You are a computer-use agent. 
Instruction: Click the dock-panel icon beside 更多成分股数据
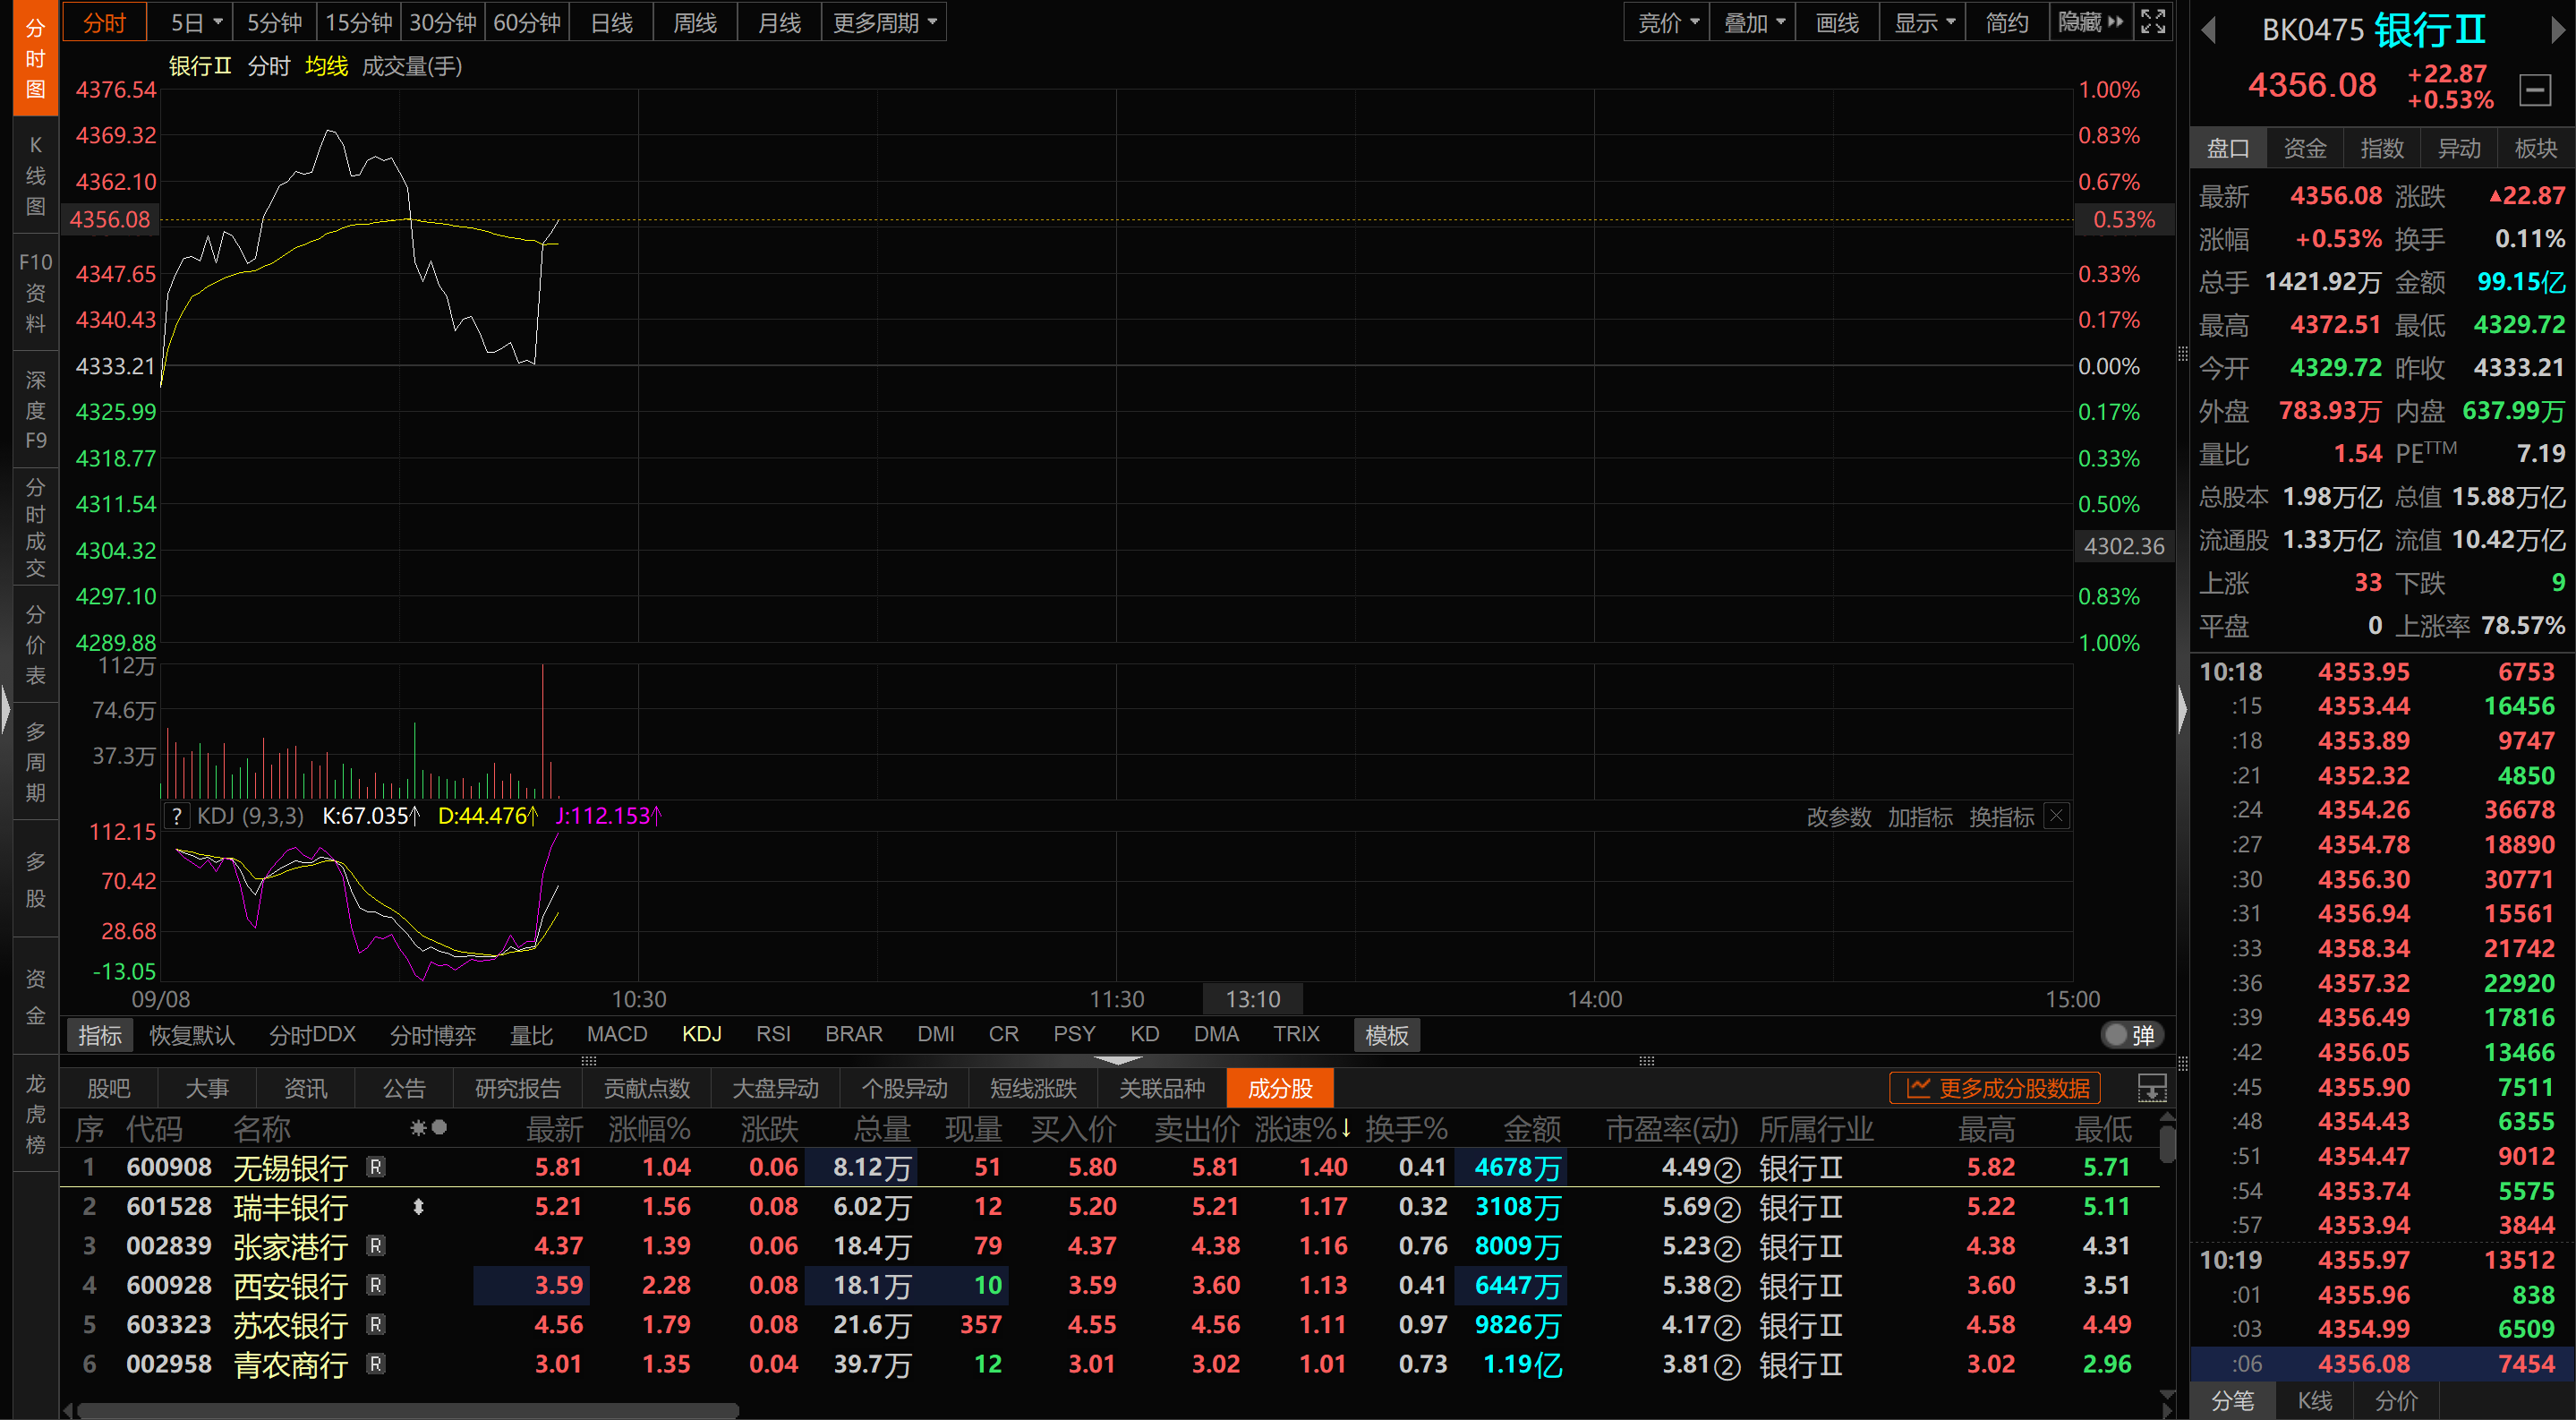(x=2152, y=1088)
